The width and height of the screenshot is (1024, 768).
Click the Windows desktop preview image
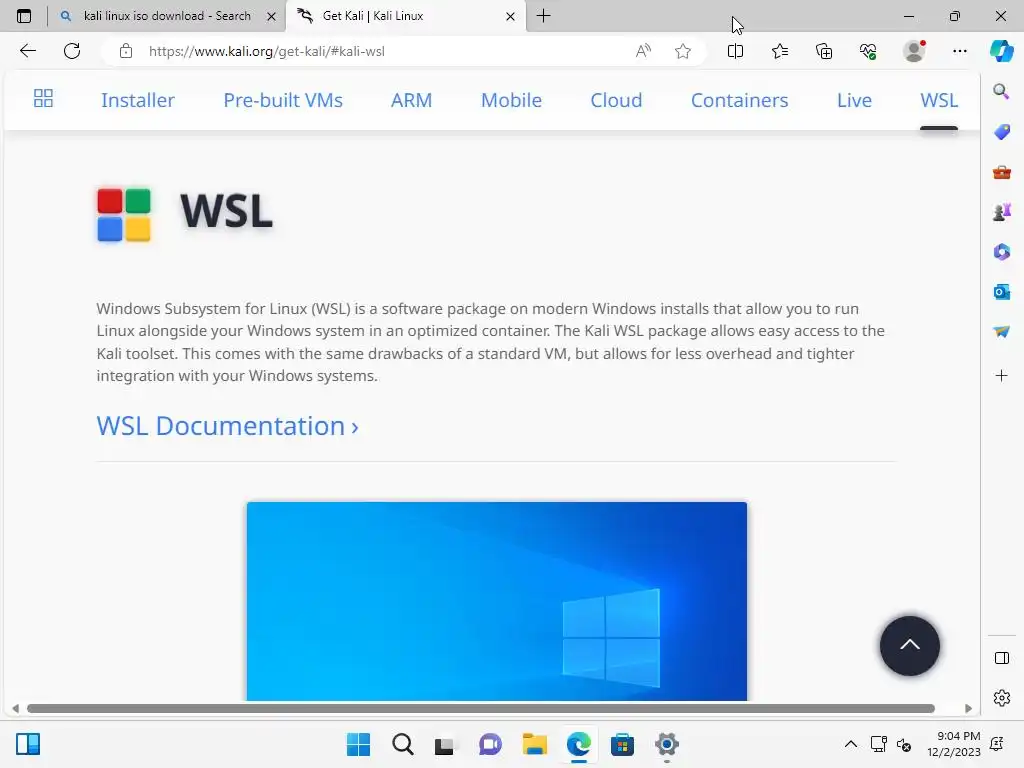click(x=496, y=601)
